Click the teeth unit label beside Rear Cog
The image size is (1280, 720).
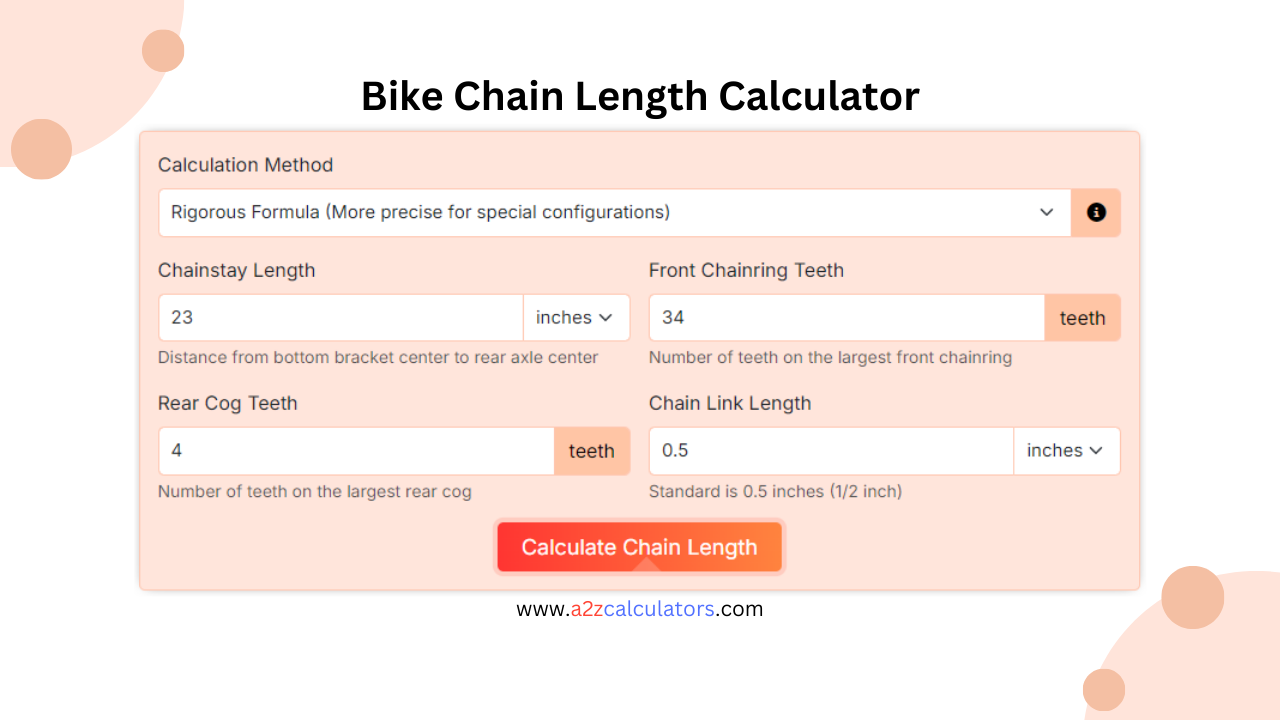pyautogui.click(x=592, y=450)
